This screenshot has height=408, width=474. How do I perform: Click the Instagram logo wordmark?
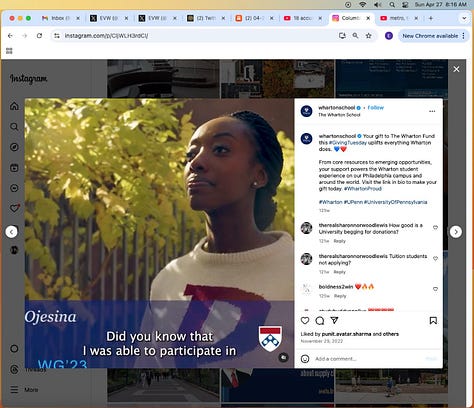click(x=29, y=79)
